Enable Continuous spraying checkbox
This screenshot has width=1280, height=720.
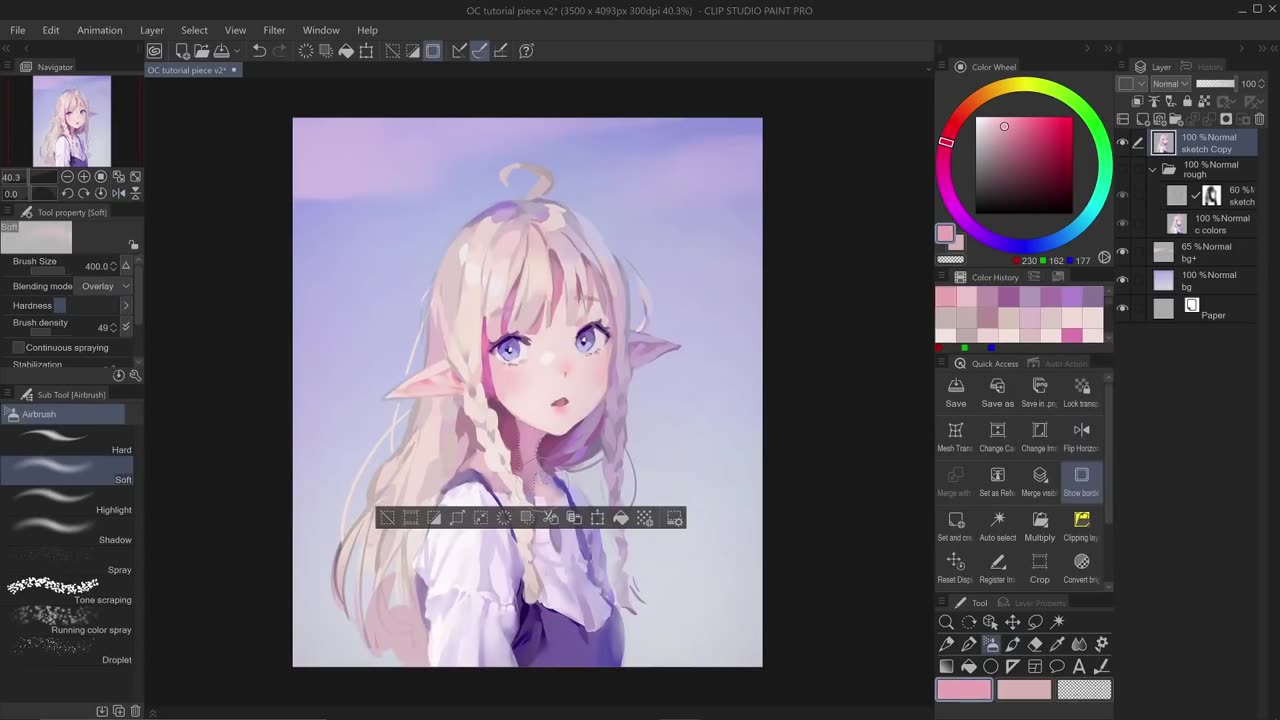(x=18, y=347)
